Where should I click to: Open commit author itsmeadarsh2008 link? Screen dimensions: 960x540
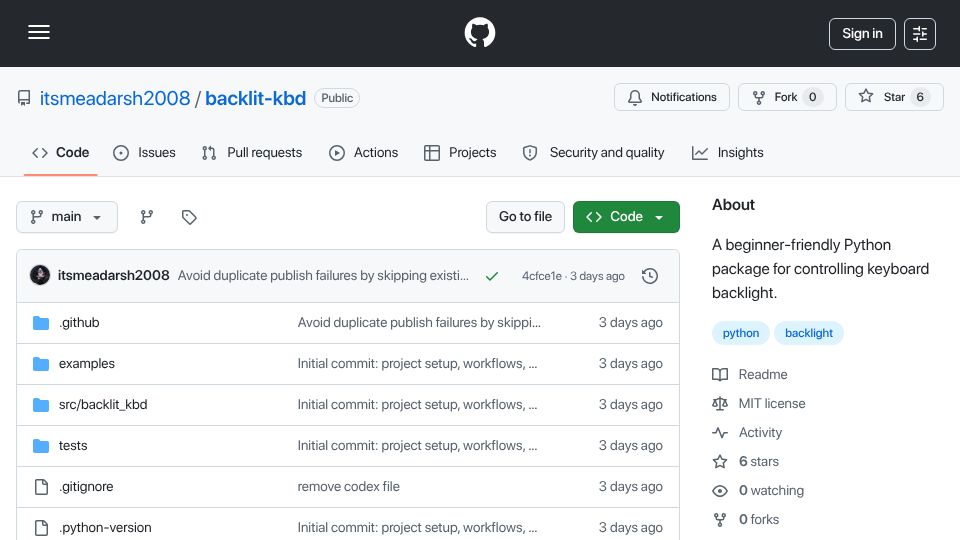click(x=113, y=276)
